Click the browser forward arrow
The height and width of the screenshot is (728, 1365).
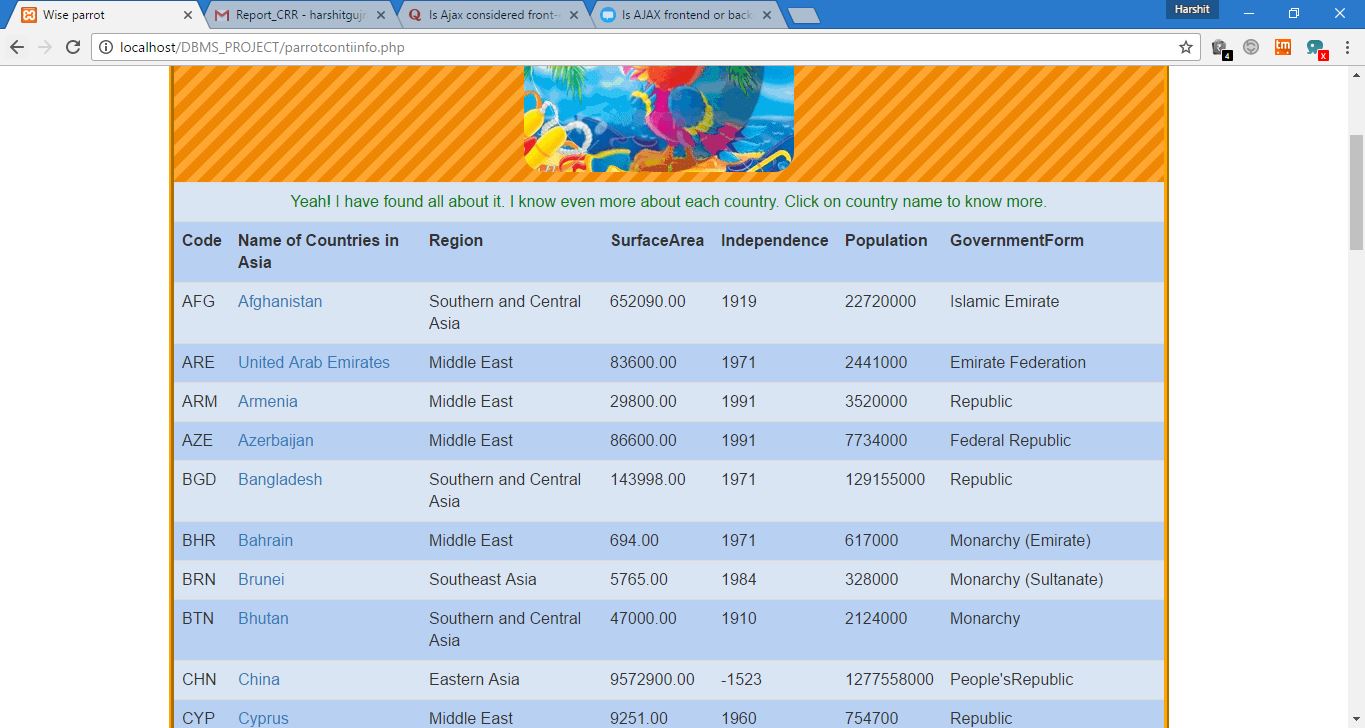tap(44, 47)
